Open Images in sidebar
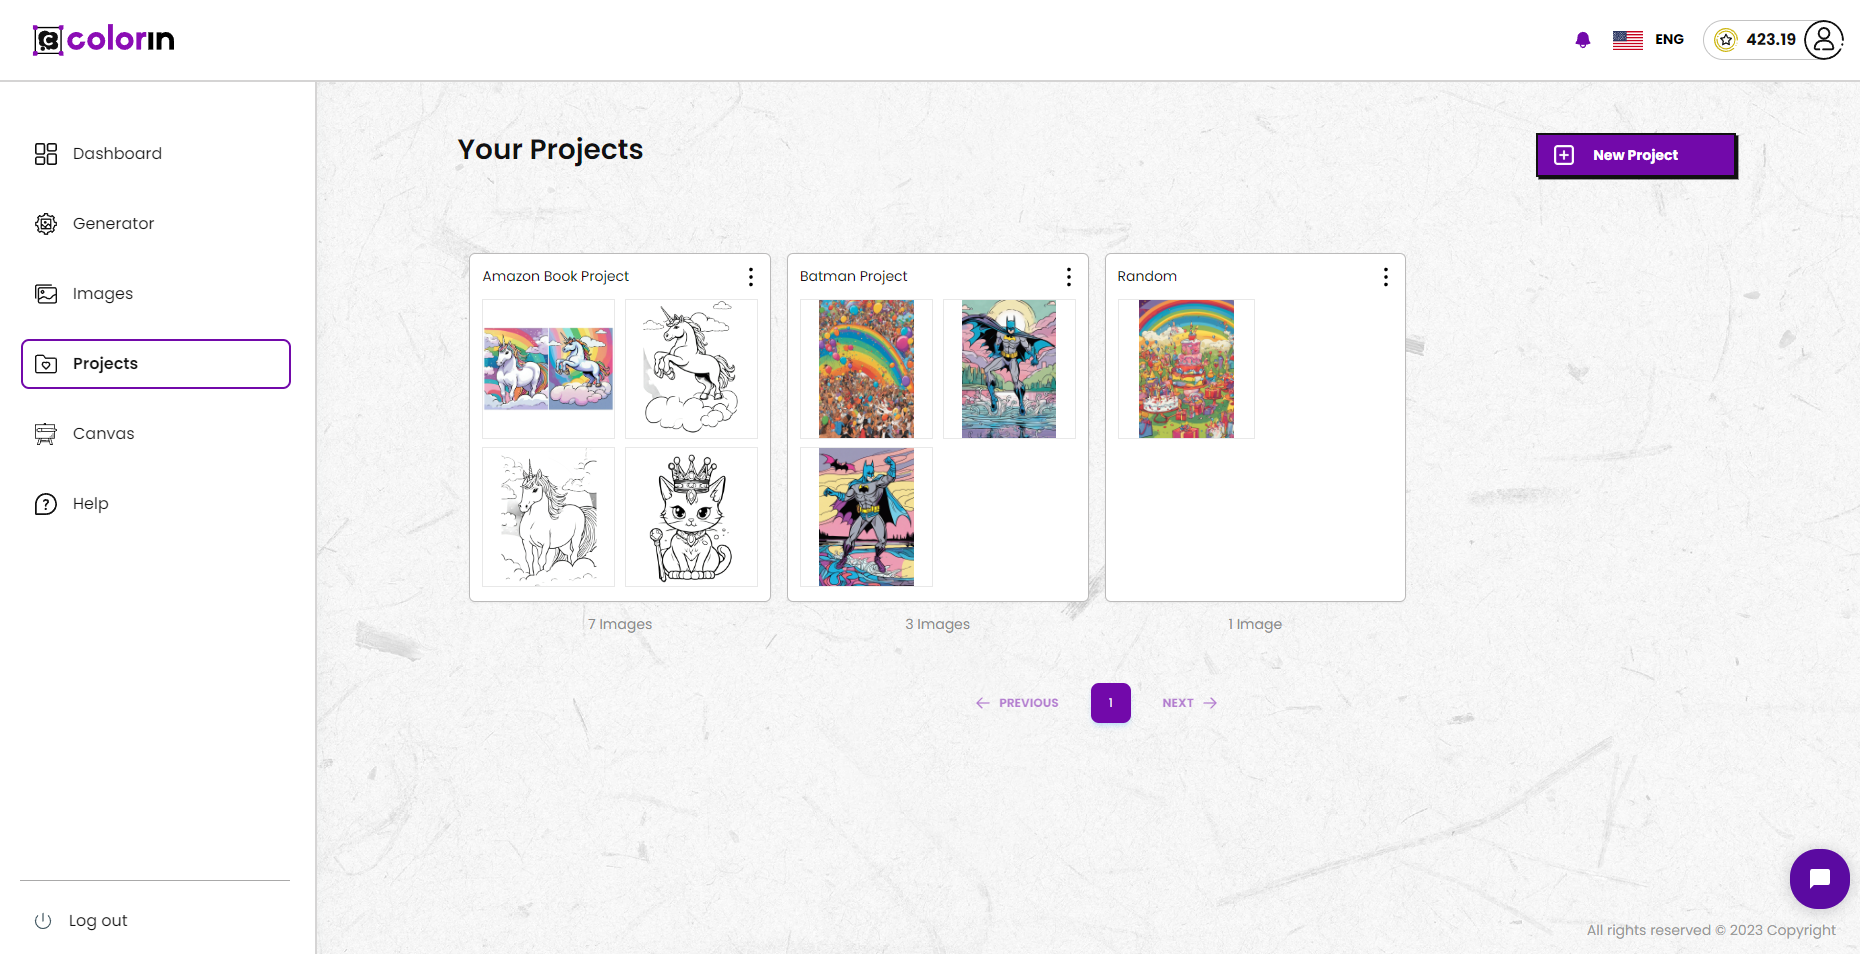 tap(155, 293)
